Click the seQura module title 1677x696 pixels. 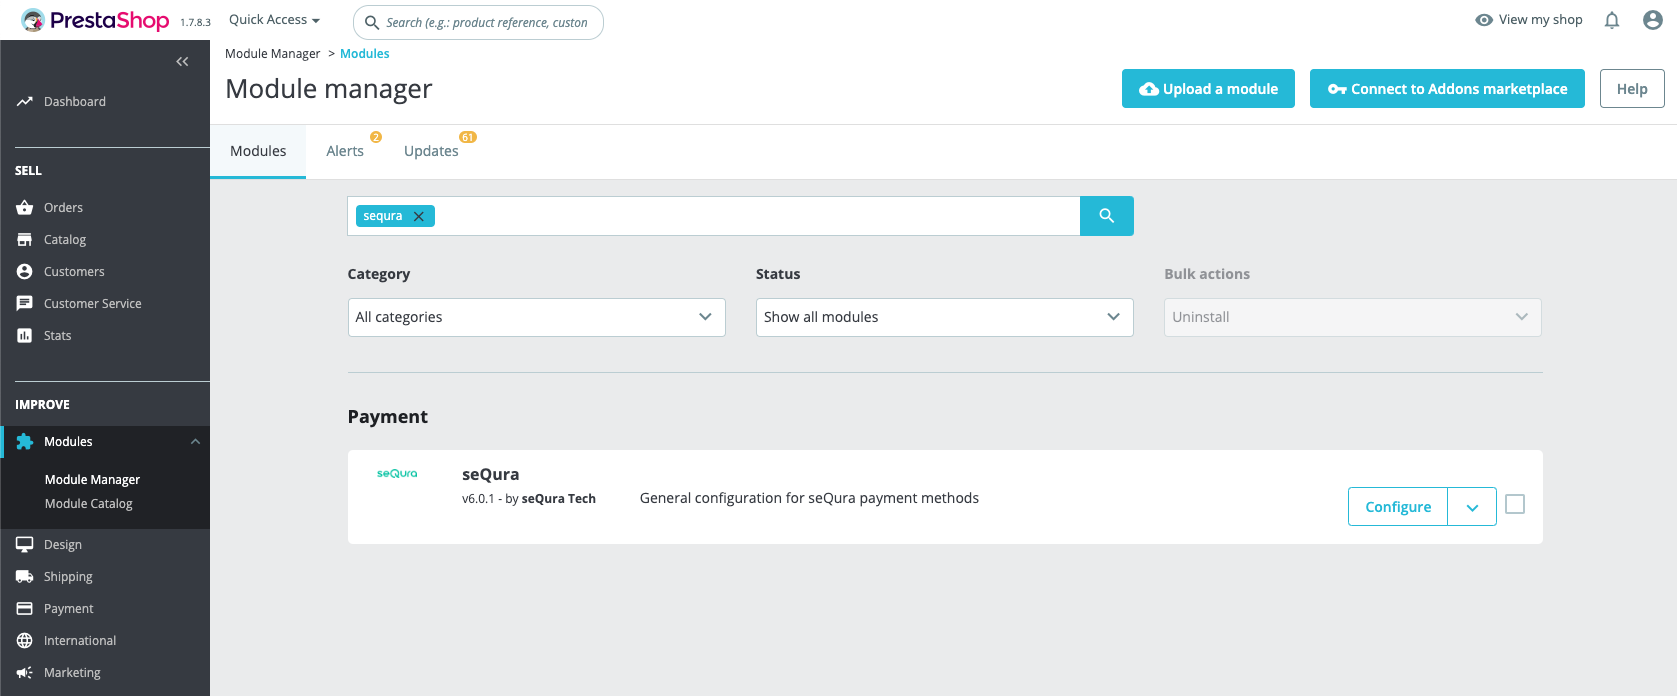[x=490, y=474]
